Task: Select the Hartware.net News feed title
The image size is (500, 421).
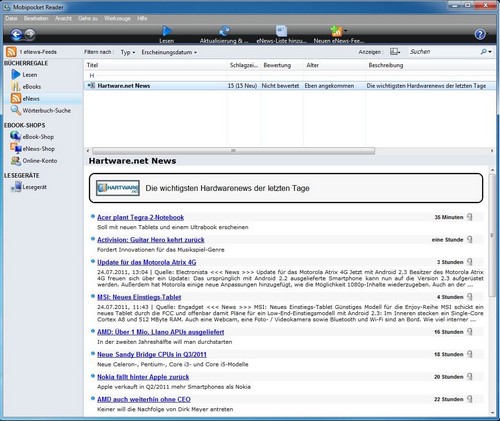Action: pos(124,86)
